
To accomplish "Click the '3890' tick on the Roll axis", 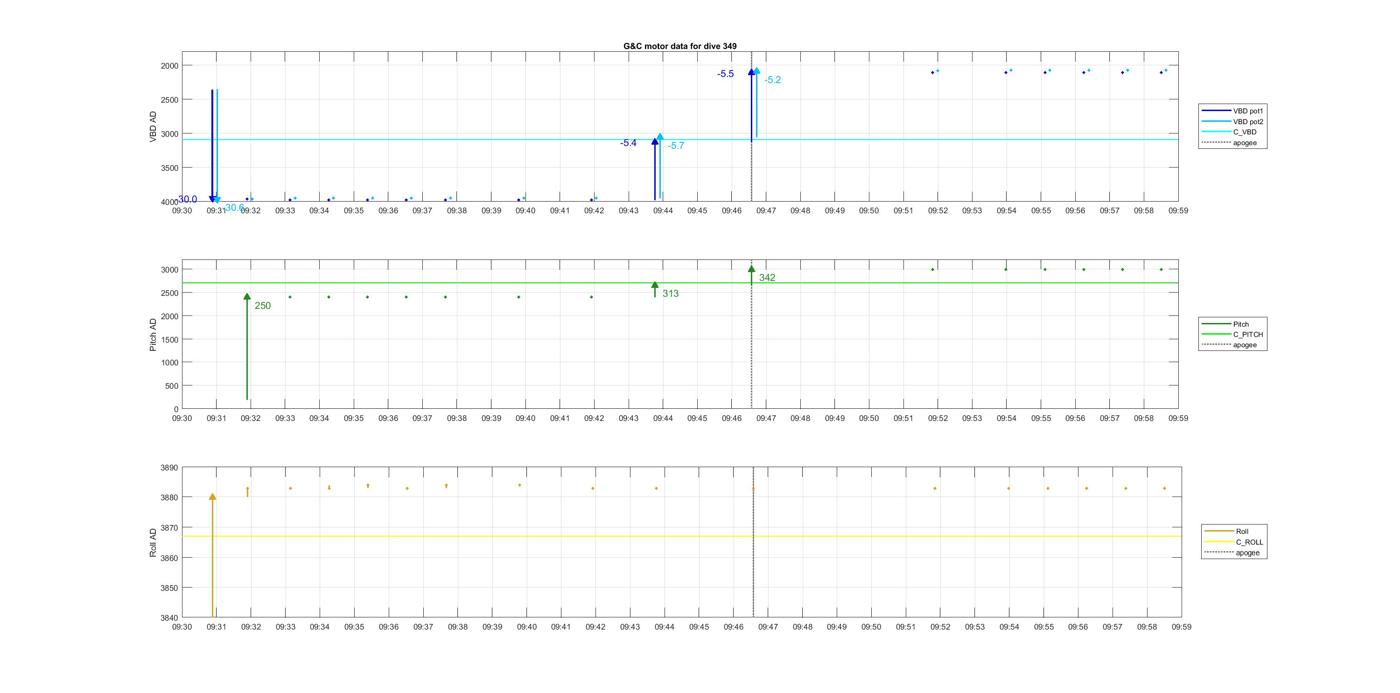I will (169, 468).
